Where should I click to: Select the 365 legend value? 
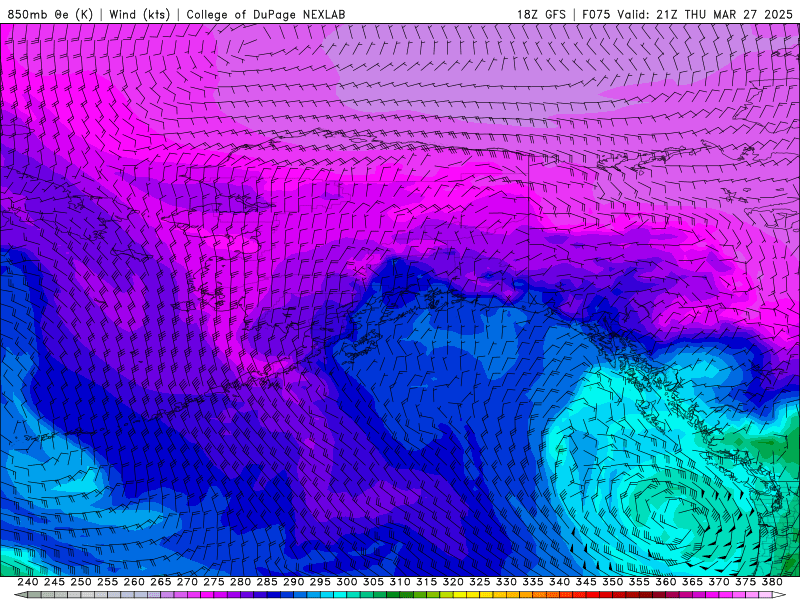tap(692, 582)
